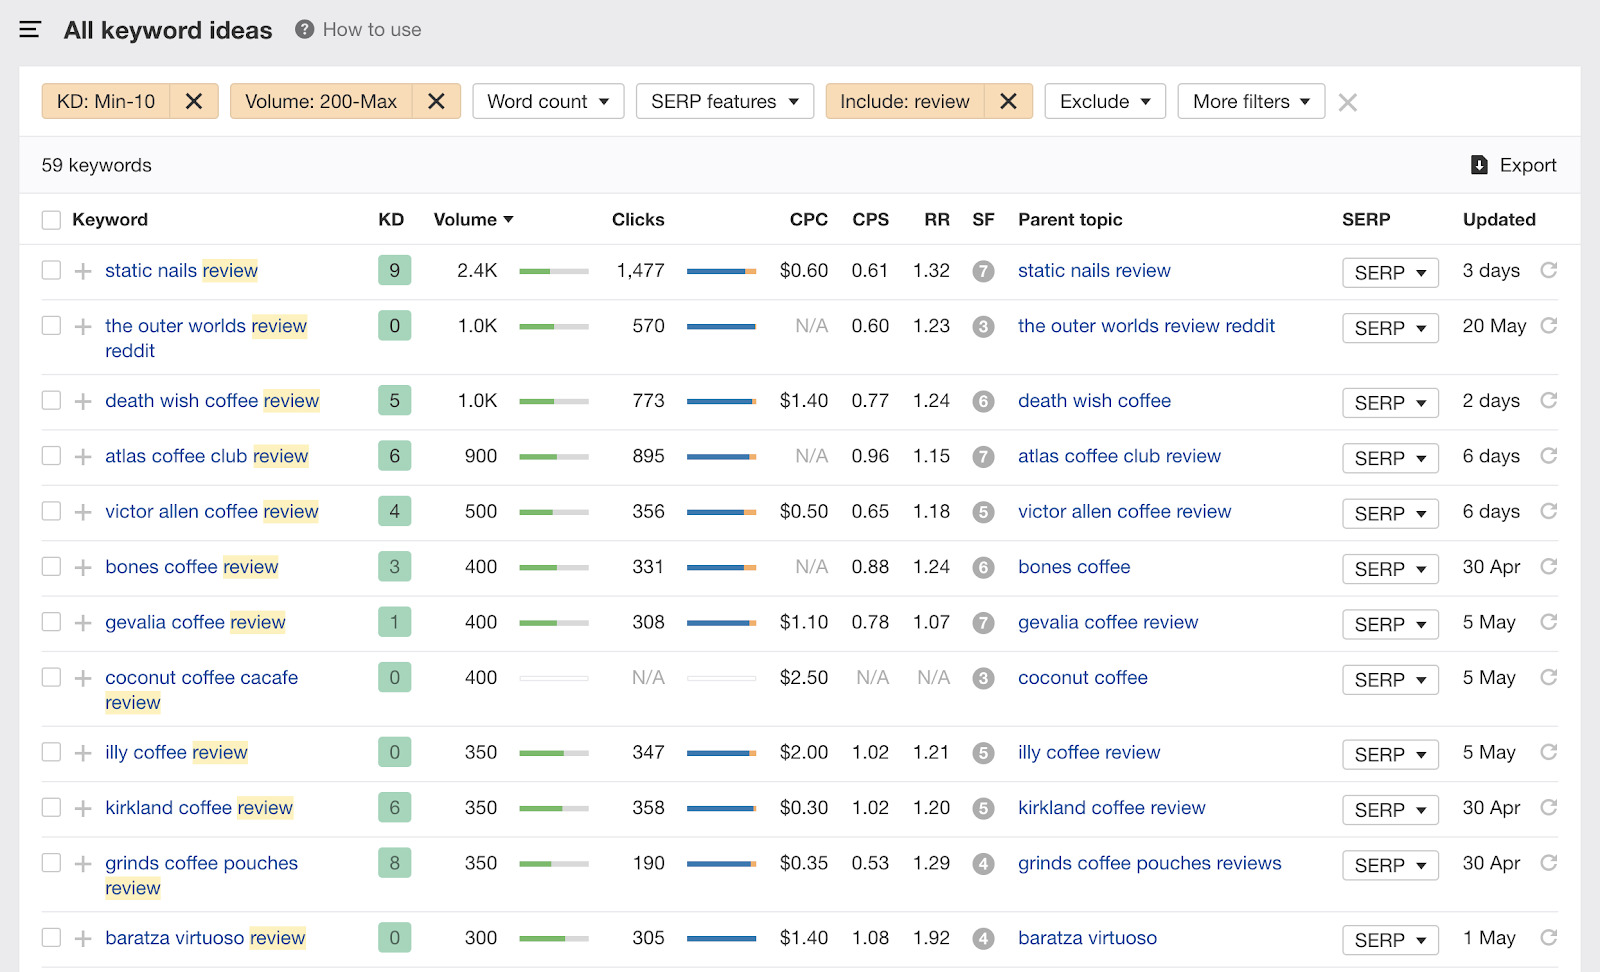The height and width of the screenshot is (972, 1600).
Task: Select all keywords with header checkbox
Action: pos(51,220)
